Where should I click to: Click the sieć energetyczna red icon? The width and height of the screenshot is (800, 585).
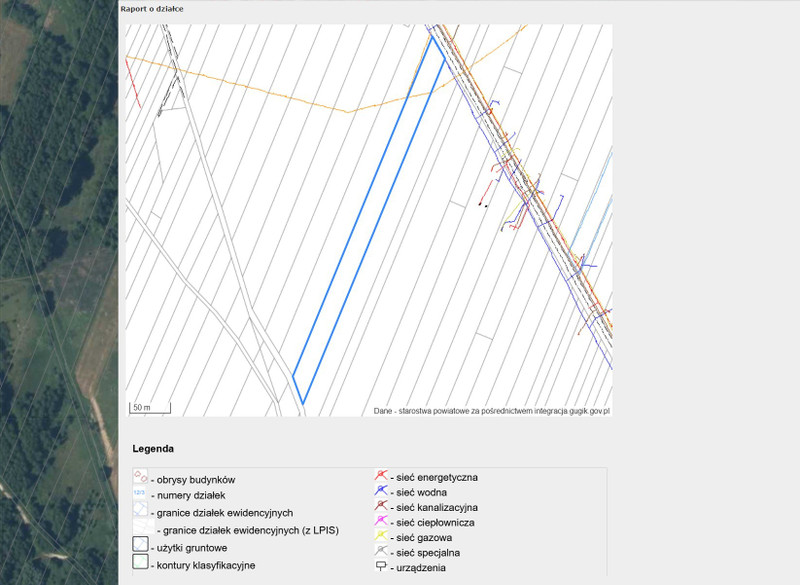click(380, 476)
